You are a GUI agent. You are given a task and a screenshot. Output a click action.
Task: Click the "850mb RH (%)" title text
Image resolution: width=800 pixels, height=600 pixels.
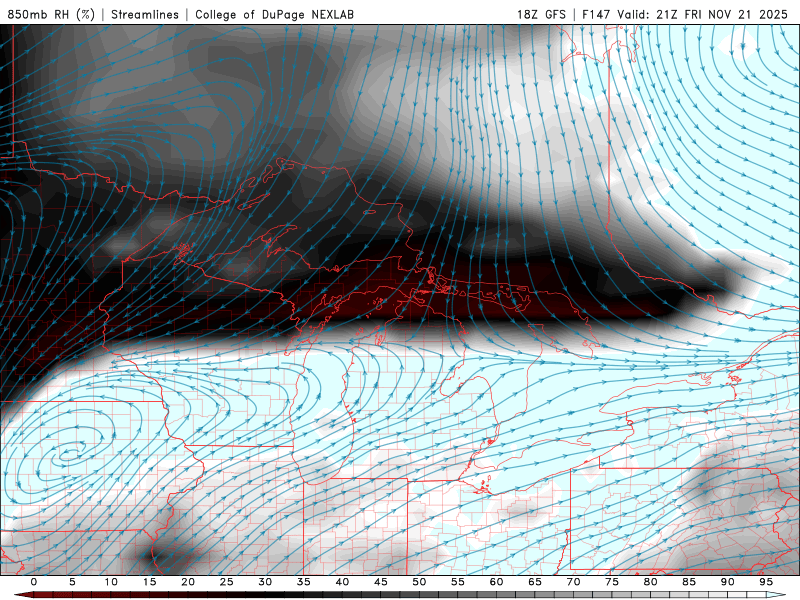[x=51, y=14]
